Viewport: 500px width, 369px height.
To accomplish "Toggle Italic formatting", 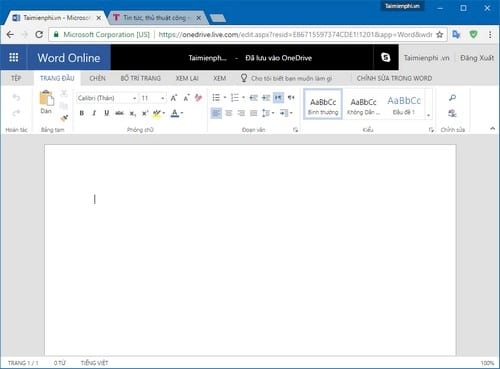I will pos(94,113).
